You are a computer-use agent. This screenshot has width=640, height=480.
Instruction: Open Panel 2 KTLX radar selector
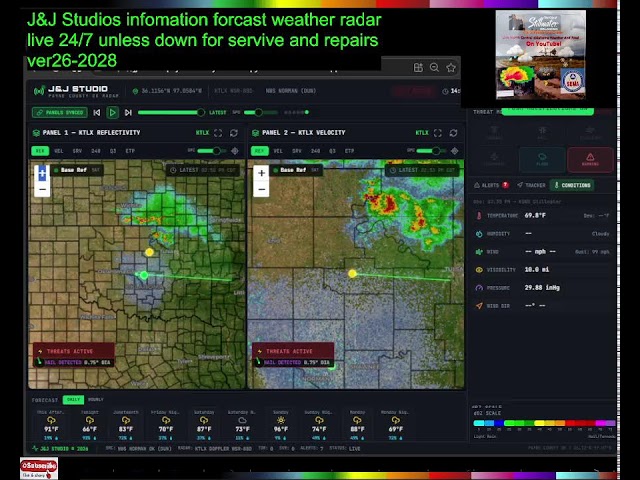422,133
